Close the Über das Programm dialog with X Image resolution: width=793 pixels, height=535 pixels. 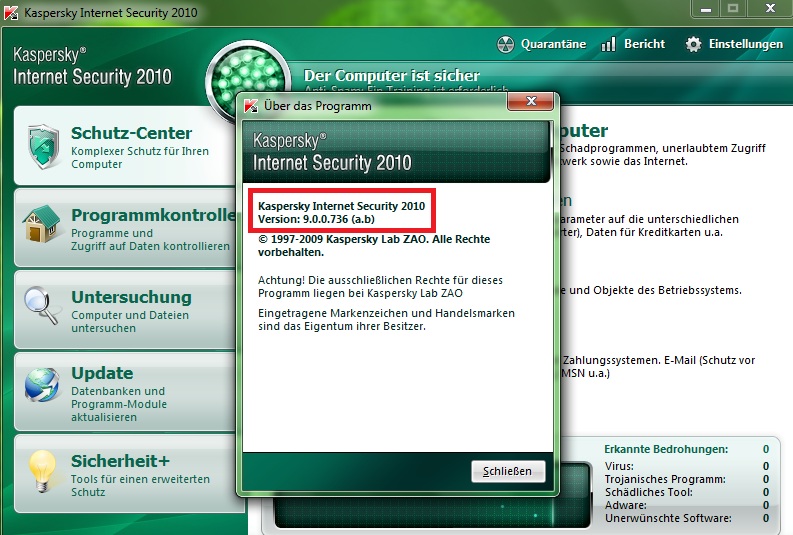[x=531, y=101]
